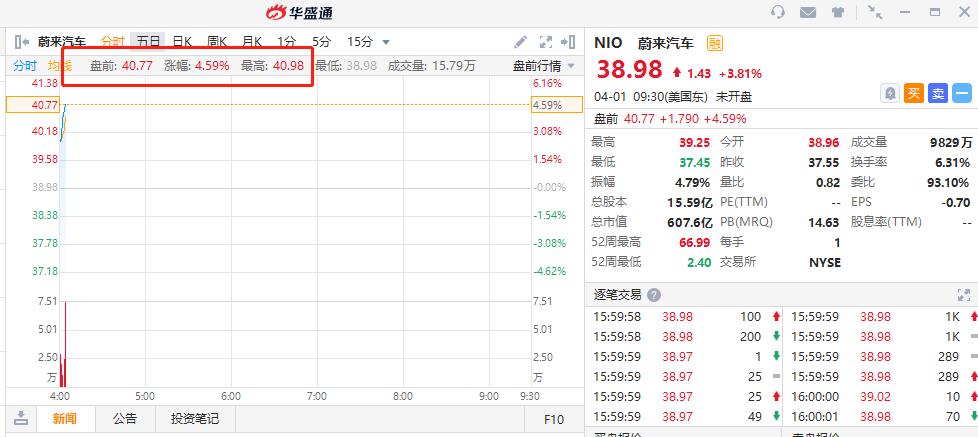
Task: Click the orange 买 buy button
Action: click(914, 94)
